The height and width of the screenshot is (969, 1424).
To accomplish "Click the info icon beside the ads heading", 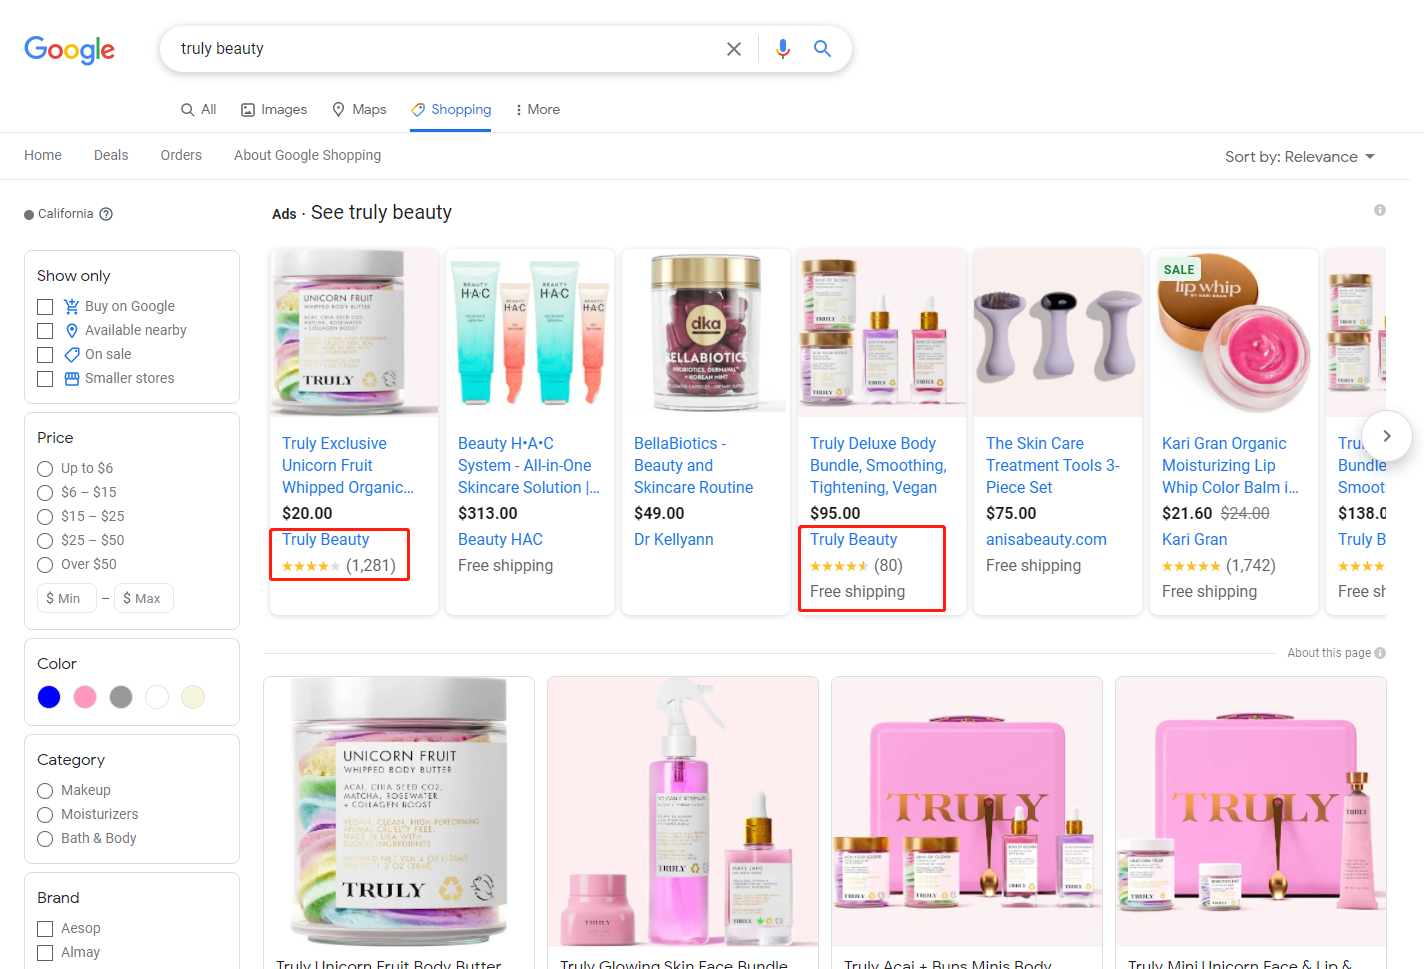I will pos(1379,210).
